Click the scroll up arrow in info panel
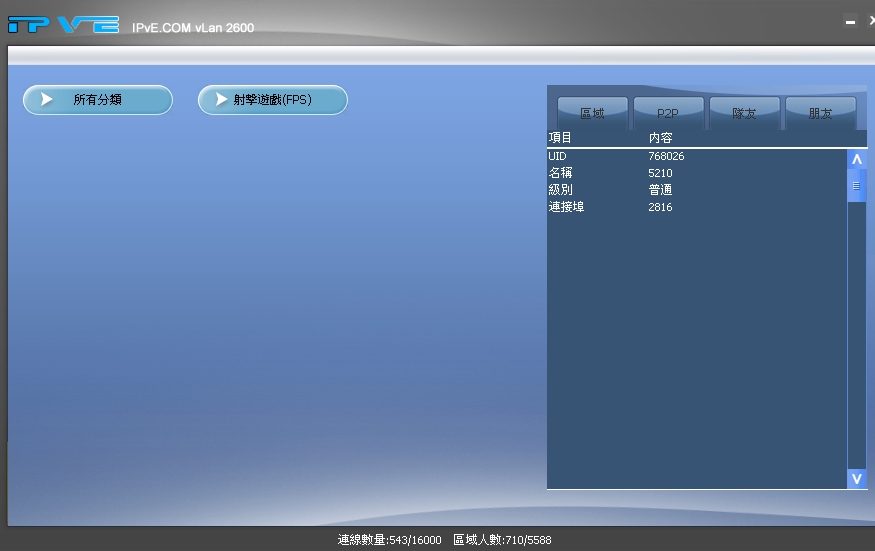 click(857, 159)
